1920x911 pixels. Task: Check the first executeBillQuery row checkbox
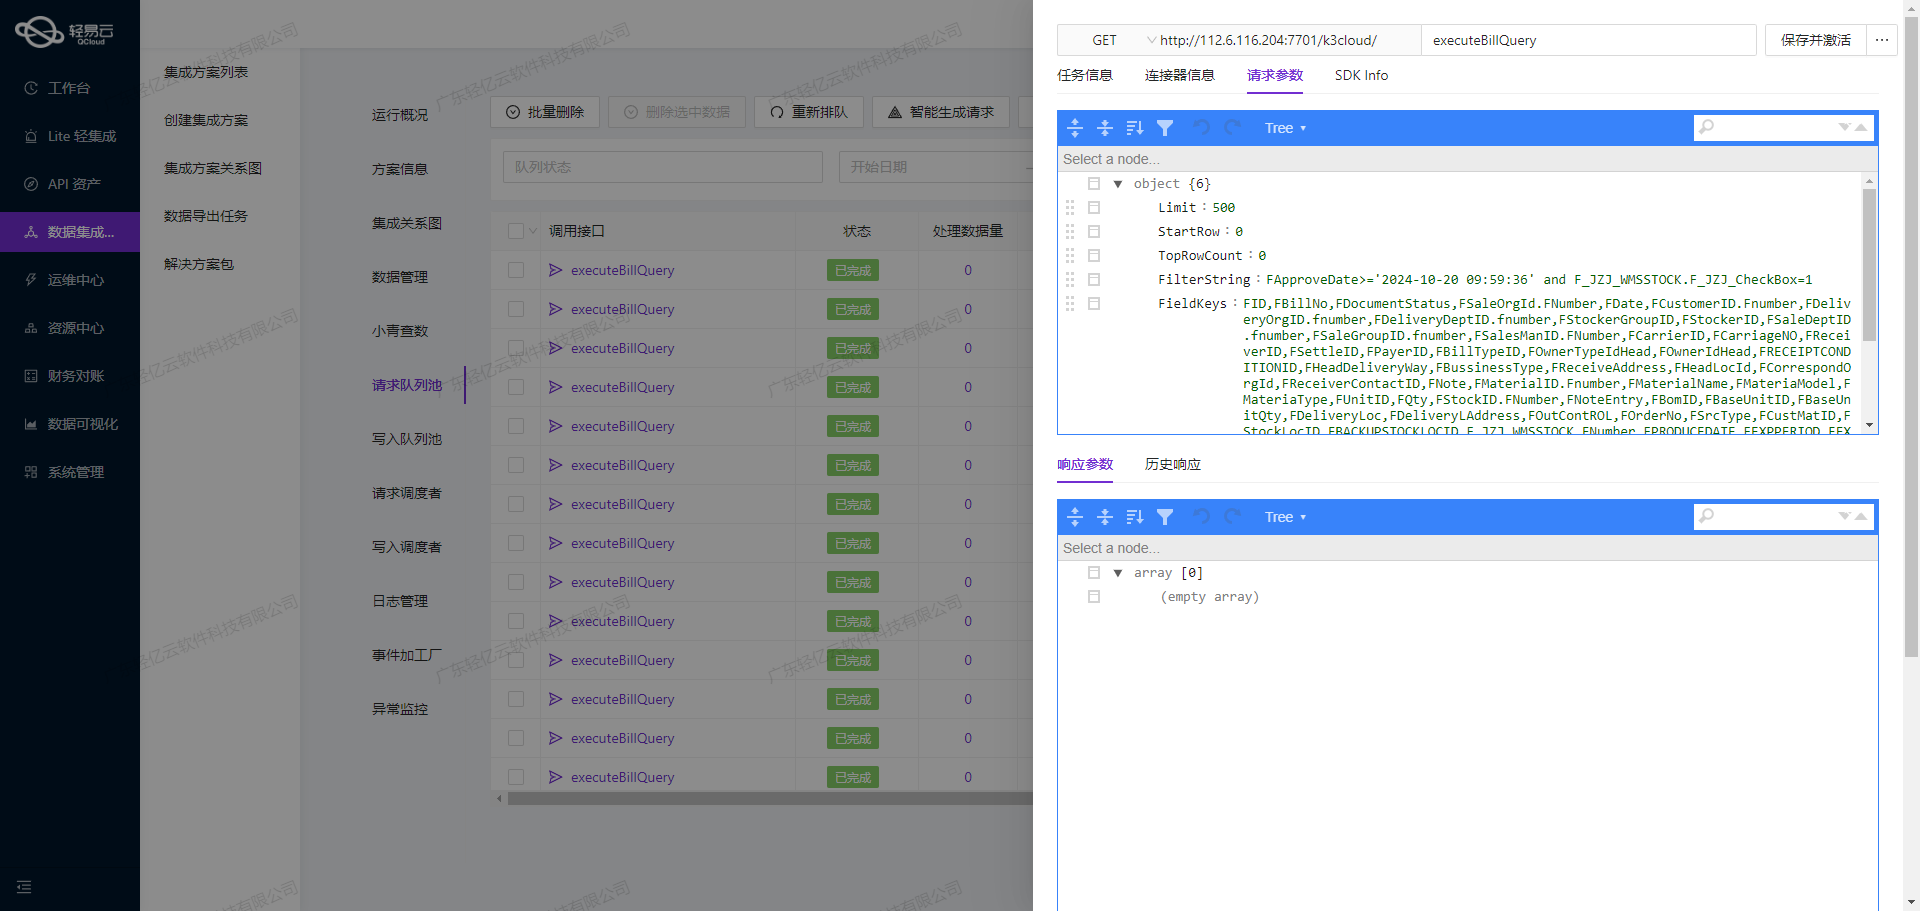(x=516, y=270)
